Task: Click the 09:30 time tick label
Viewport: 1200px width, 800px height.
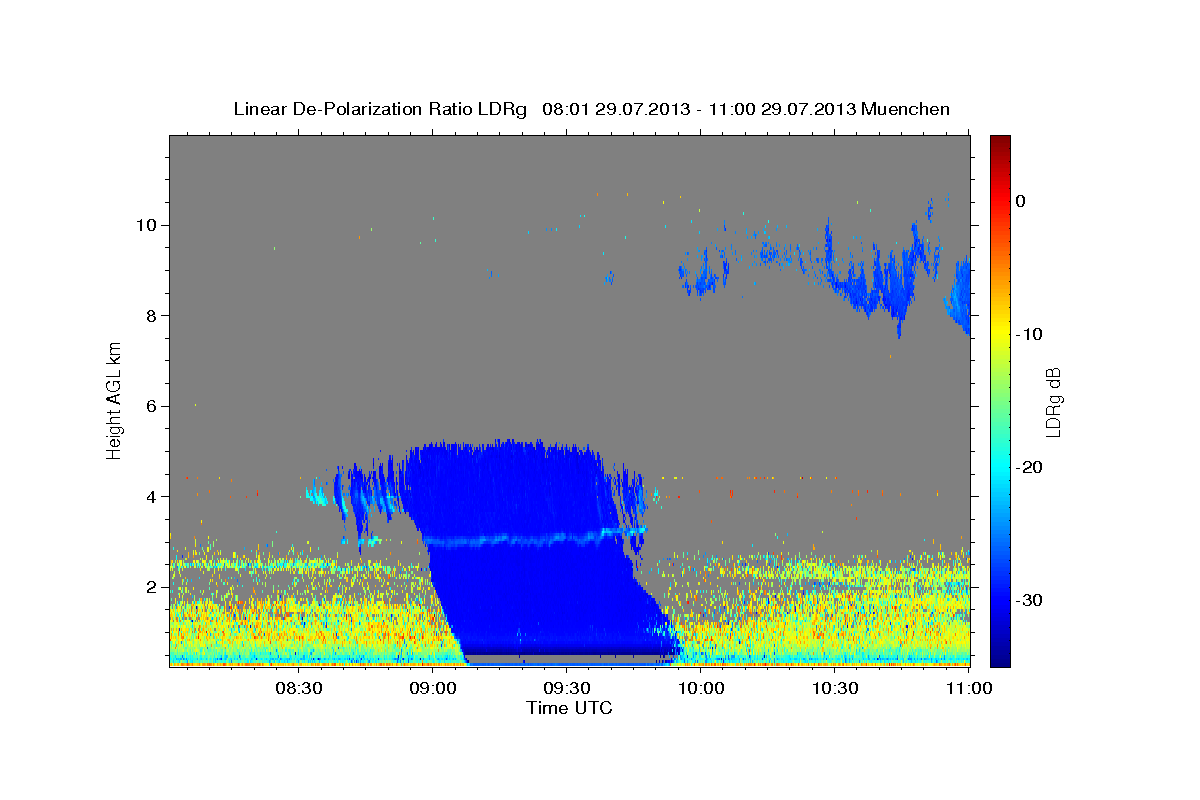Action: pyautogui.click(x=567, y=688)
